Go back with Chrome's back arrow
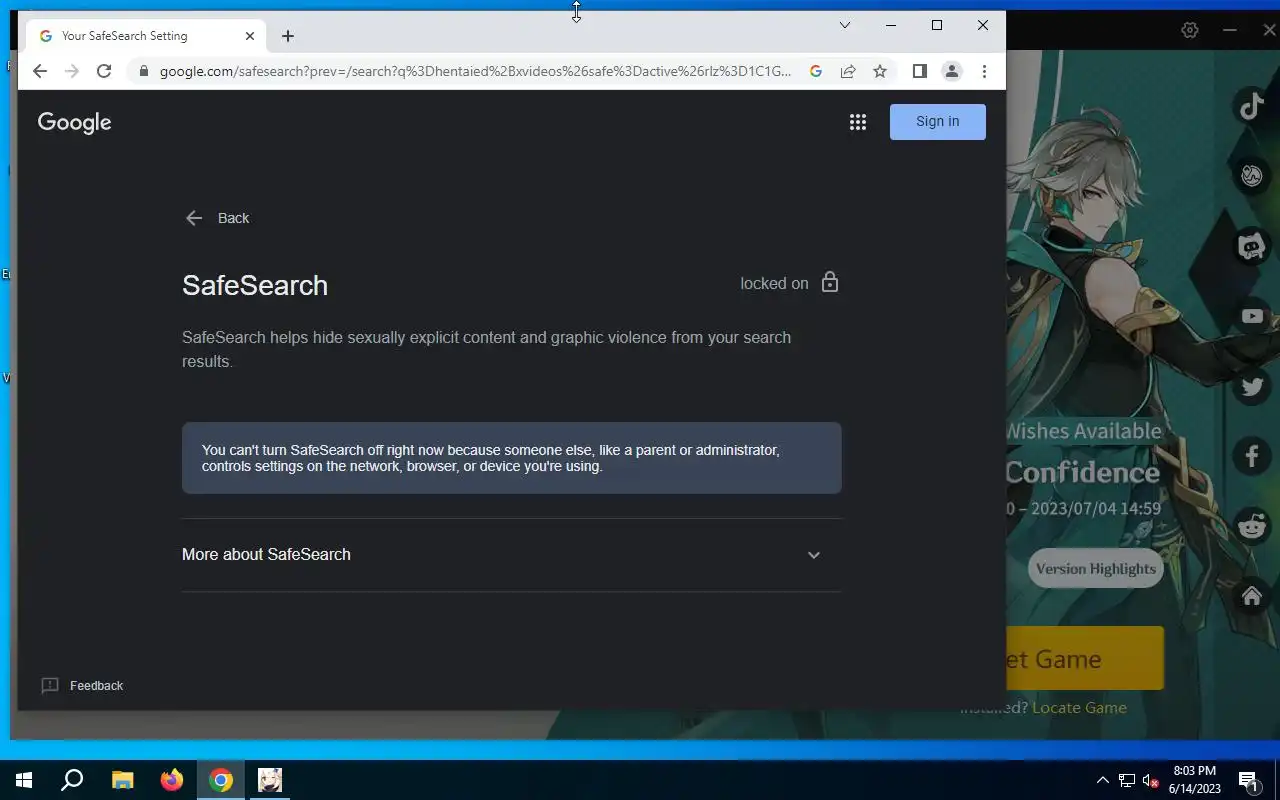 click(40, 71)
